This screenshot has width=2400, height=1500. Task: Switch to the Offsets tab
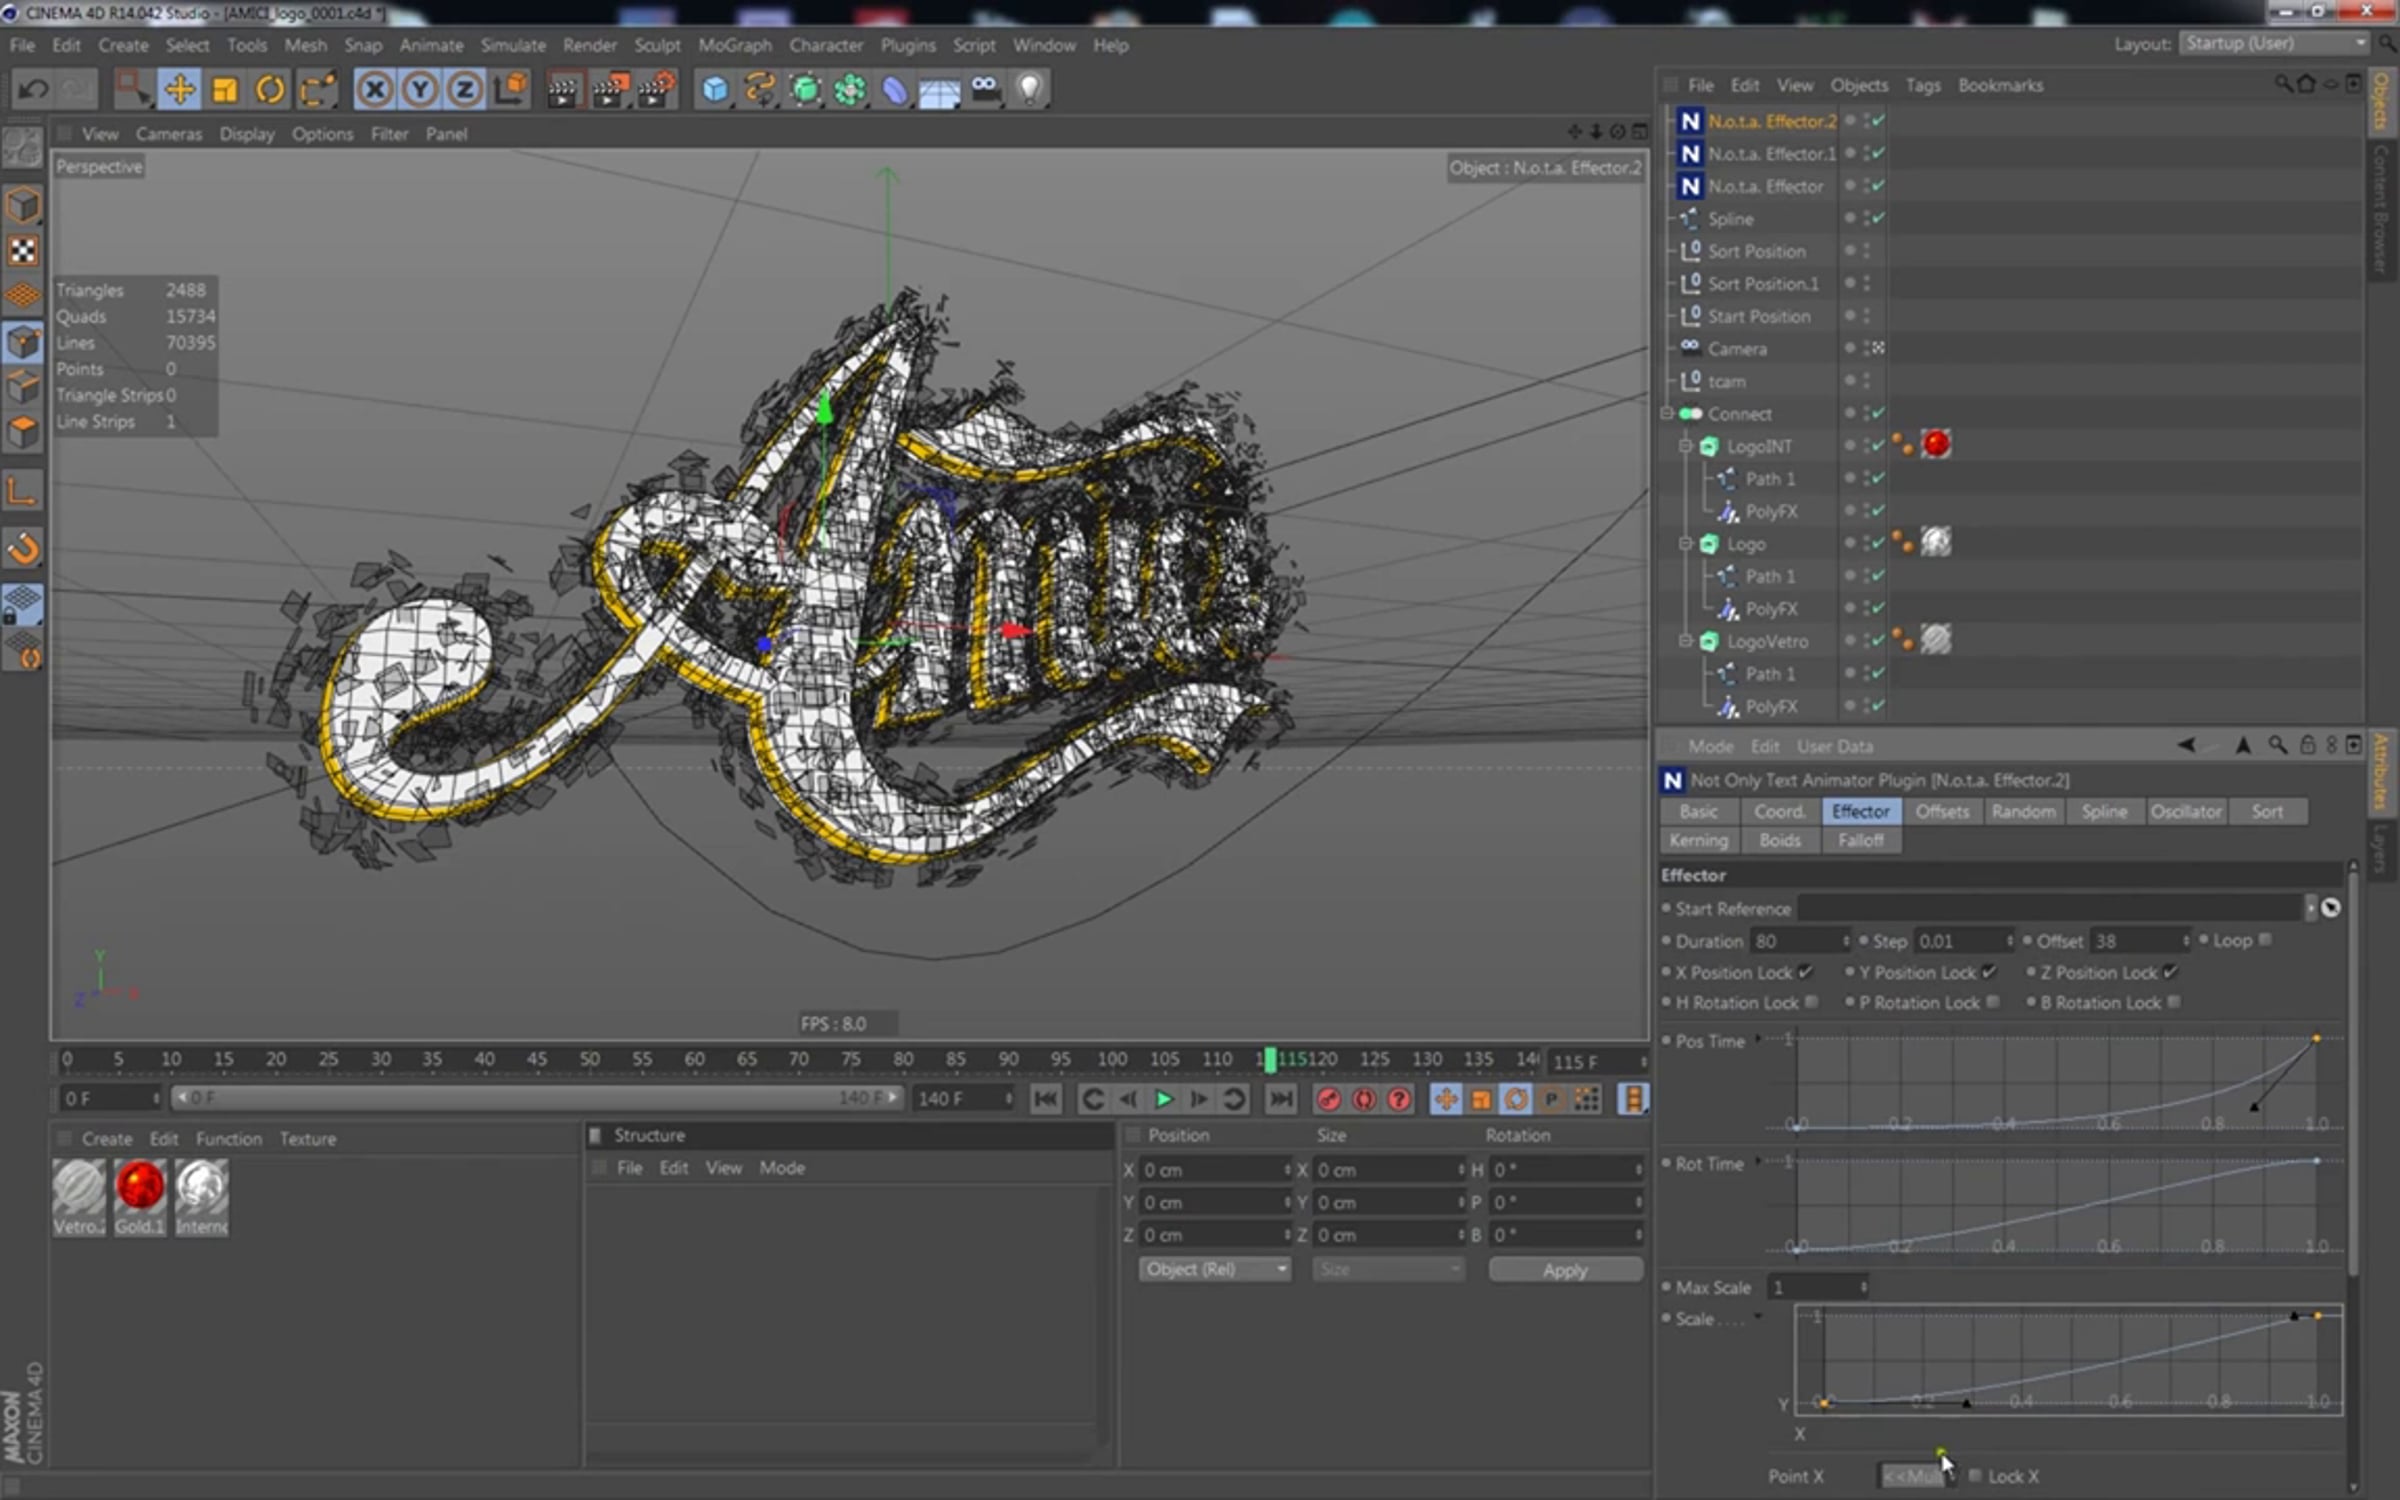click(x=1942, y=811)
